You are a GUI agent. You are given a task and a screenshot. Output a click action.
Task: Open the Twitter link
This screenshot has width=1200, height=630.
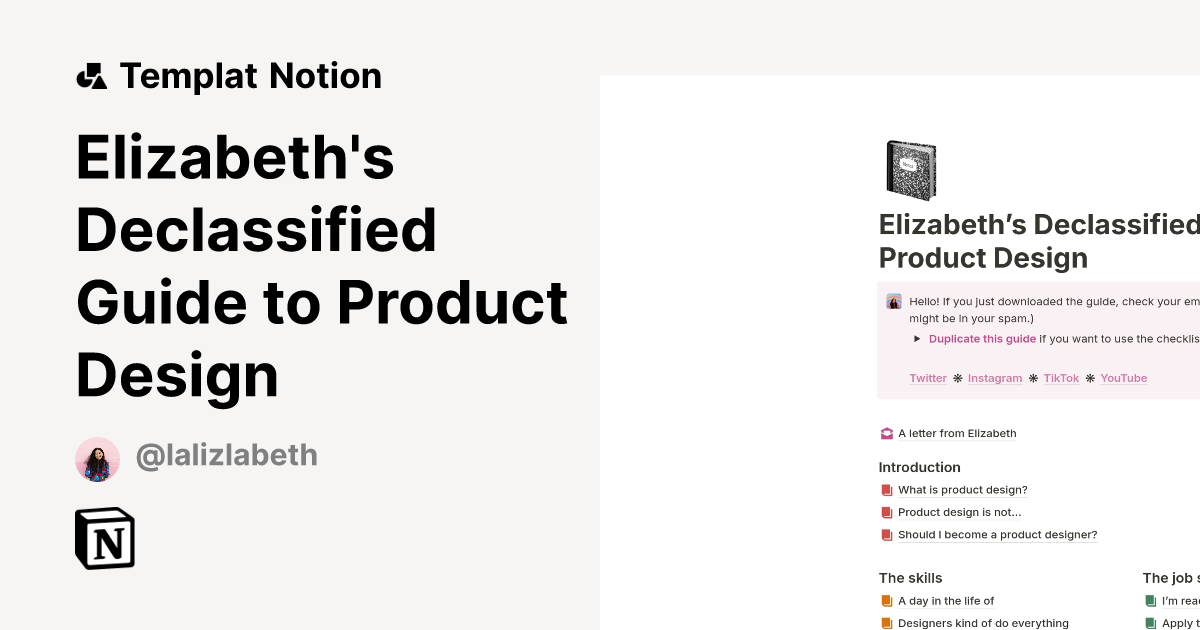[928, 378]
